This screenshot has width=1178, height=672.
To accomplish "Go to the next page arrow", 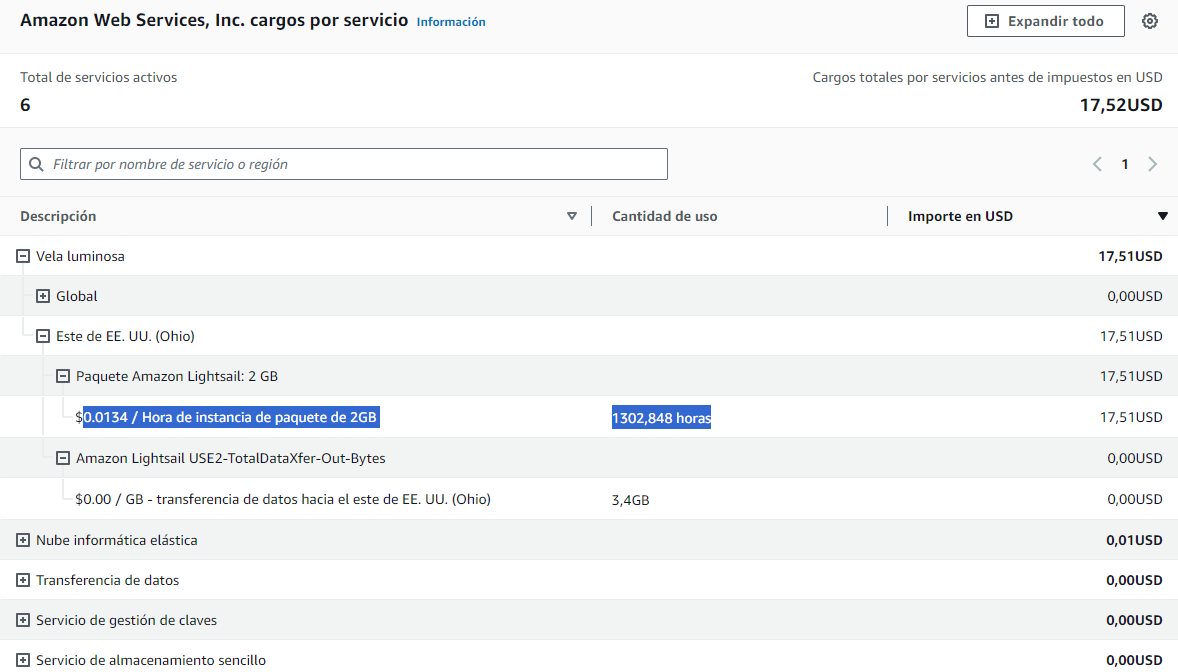I will click(1153, 164).
